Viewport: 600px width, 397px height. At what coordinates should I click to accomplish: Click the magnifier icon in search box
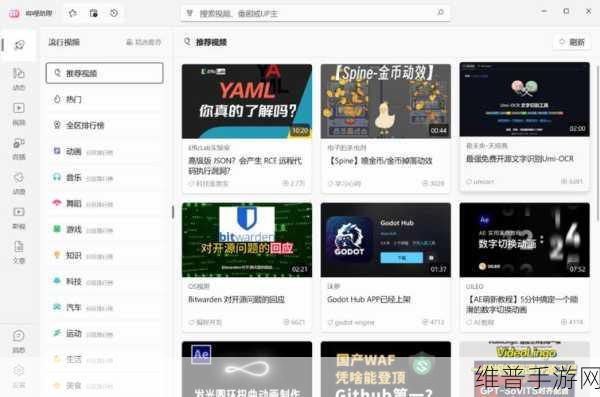click(440, 13)
